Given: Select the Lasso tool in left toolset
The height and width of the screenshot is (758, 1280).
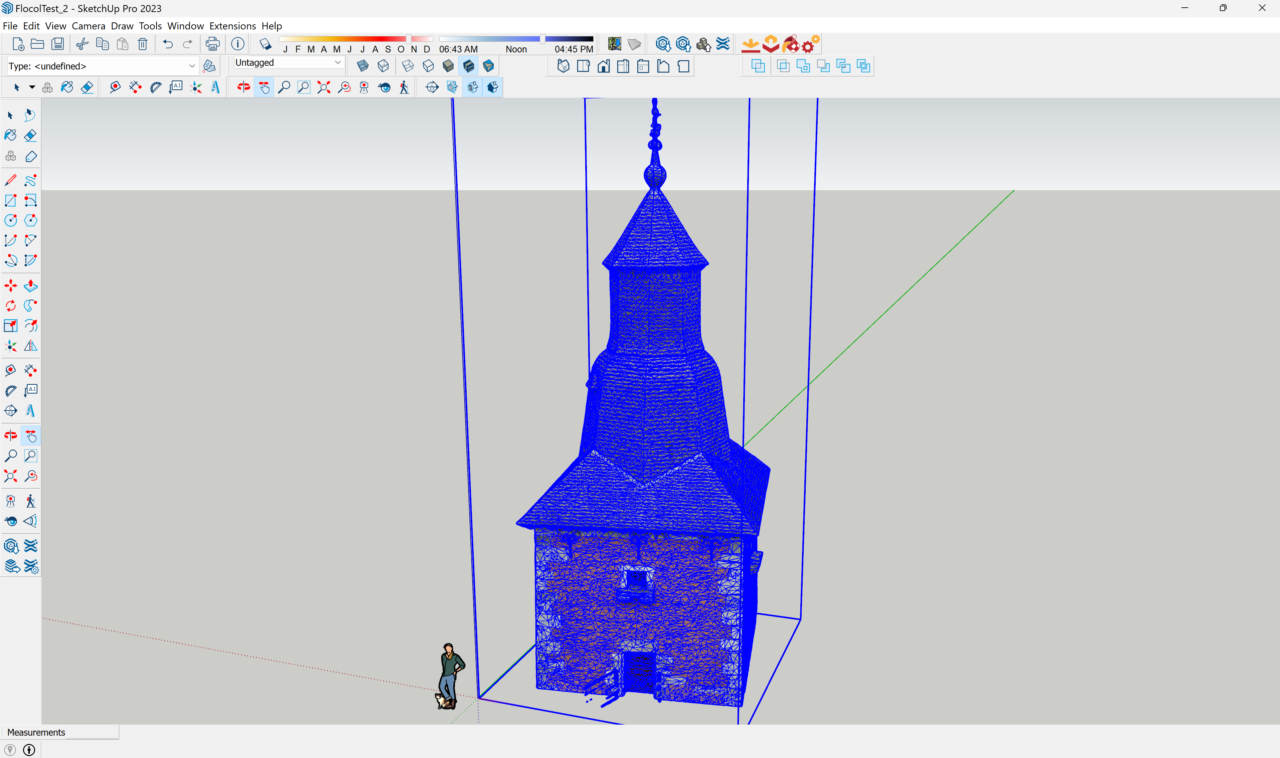Looking at the screenshot, I should (x=30, y=116).
